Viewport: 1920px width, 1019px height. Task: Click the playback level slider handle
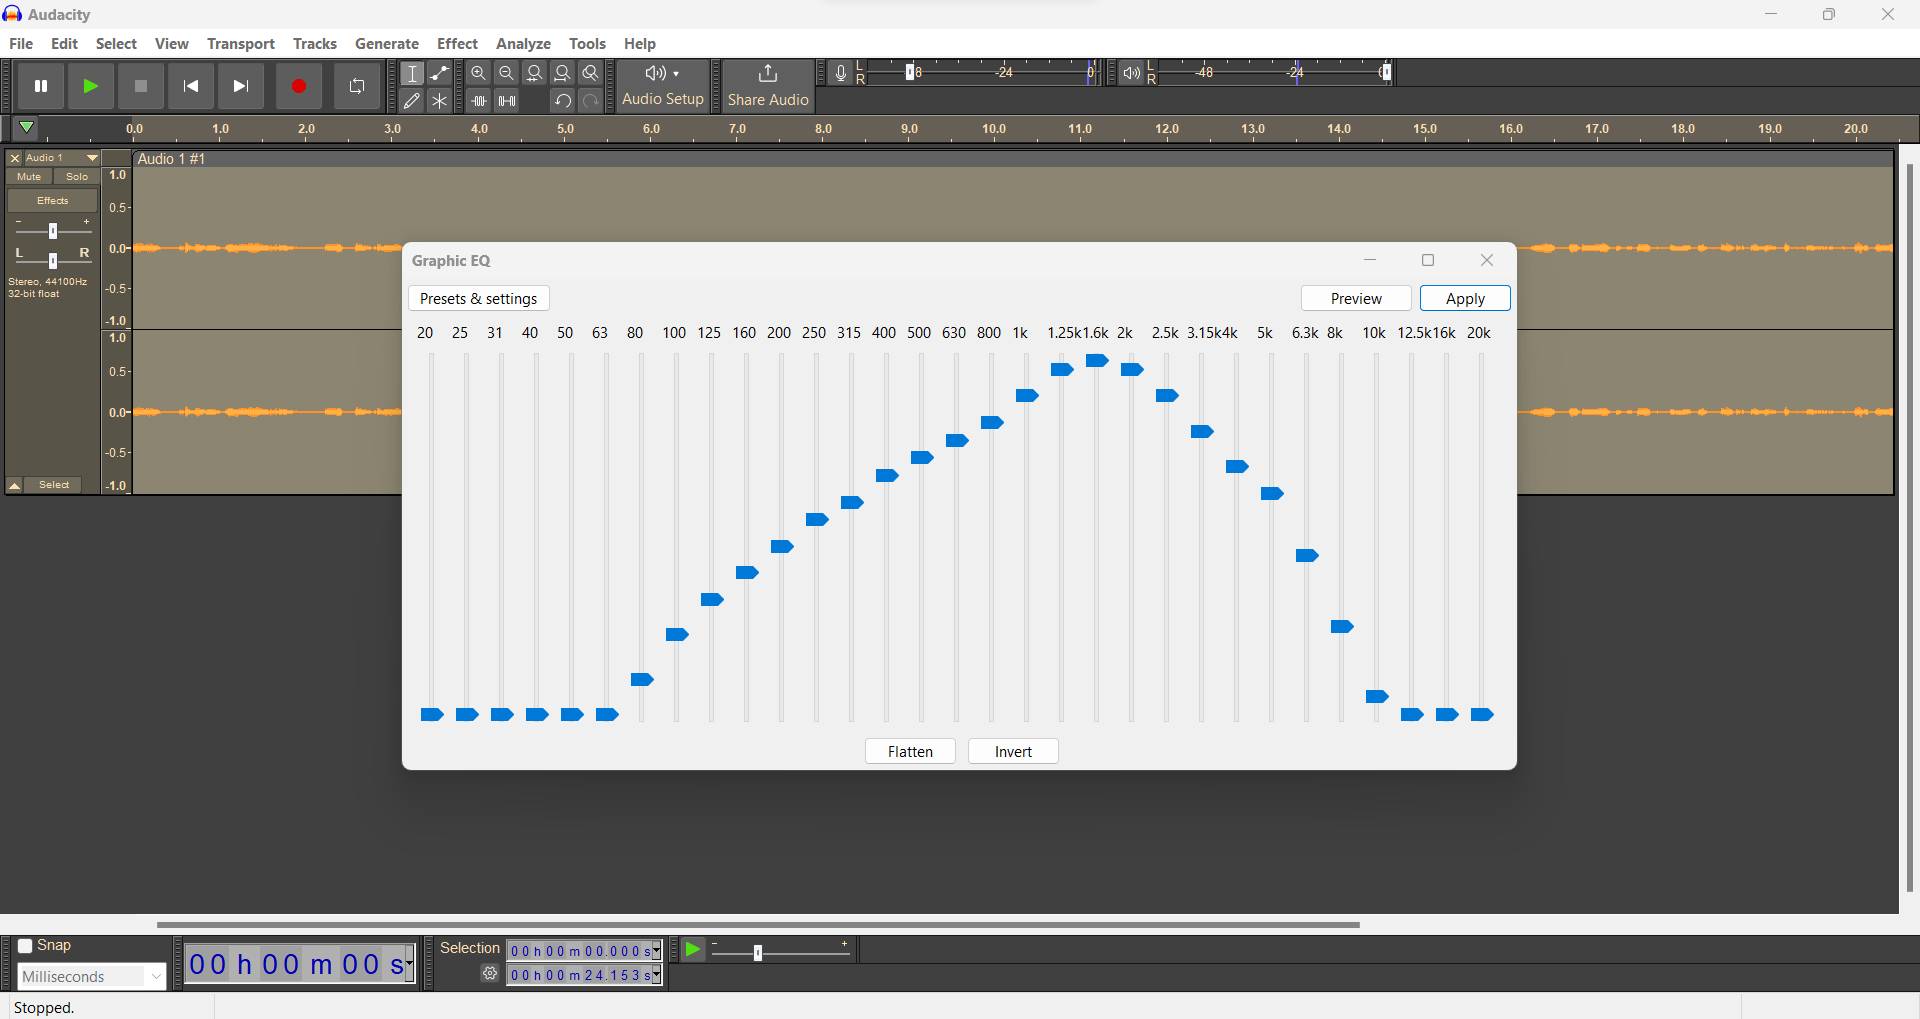[1387, 72]
